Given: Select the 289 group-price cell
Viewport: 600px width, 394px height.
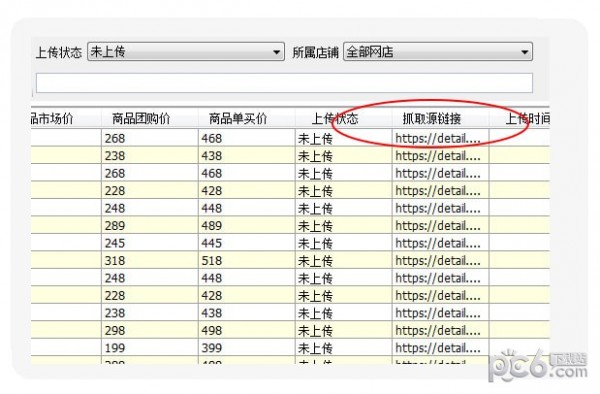Looking at the screenshot, I should [150, 225].
